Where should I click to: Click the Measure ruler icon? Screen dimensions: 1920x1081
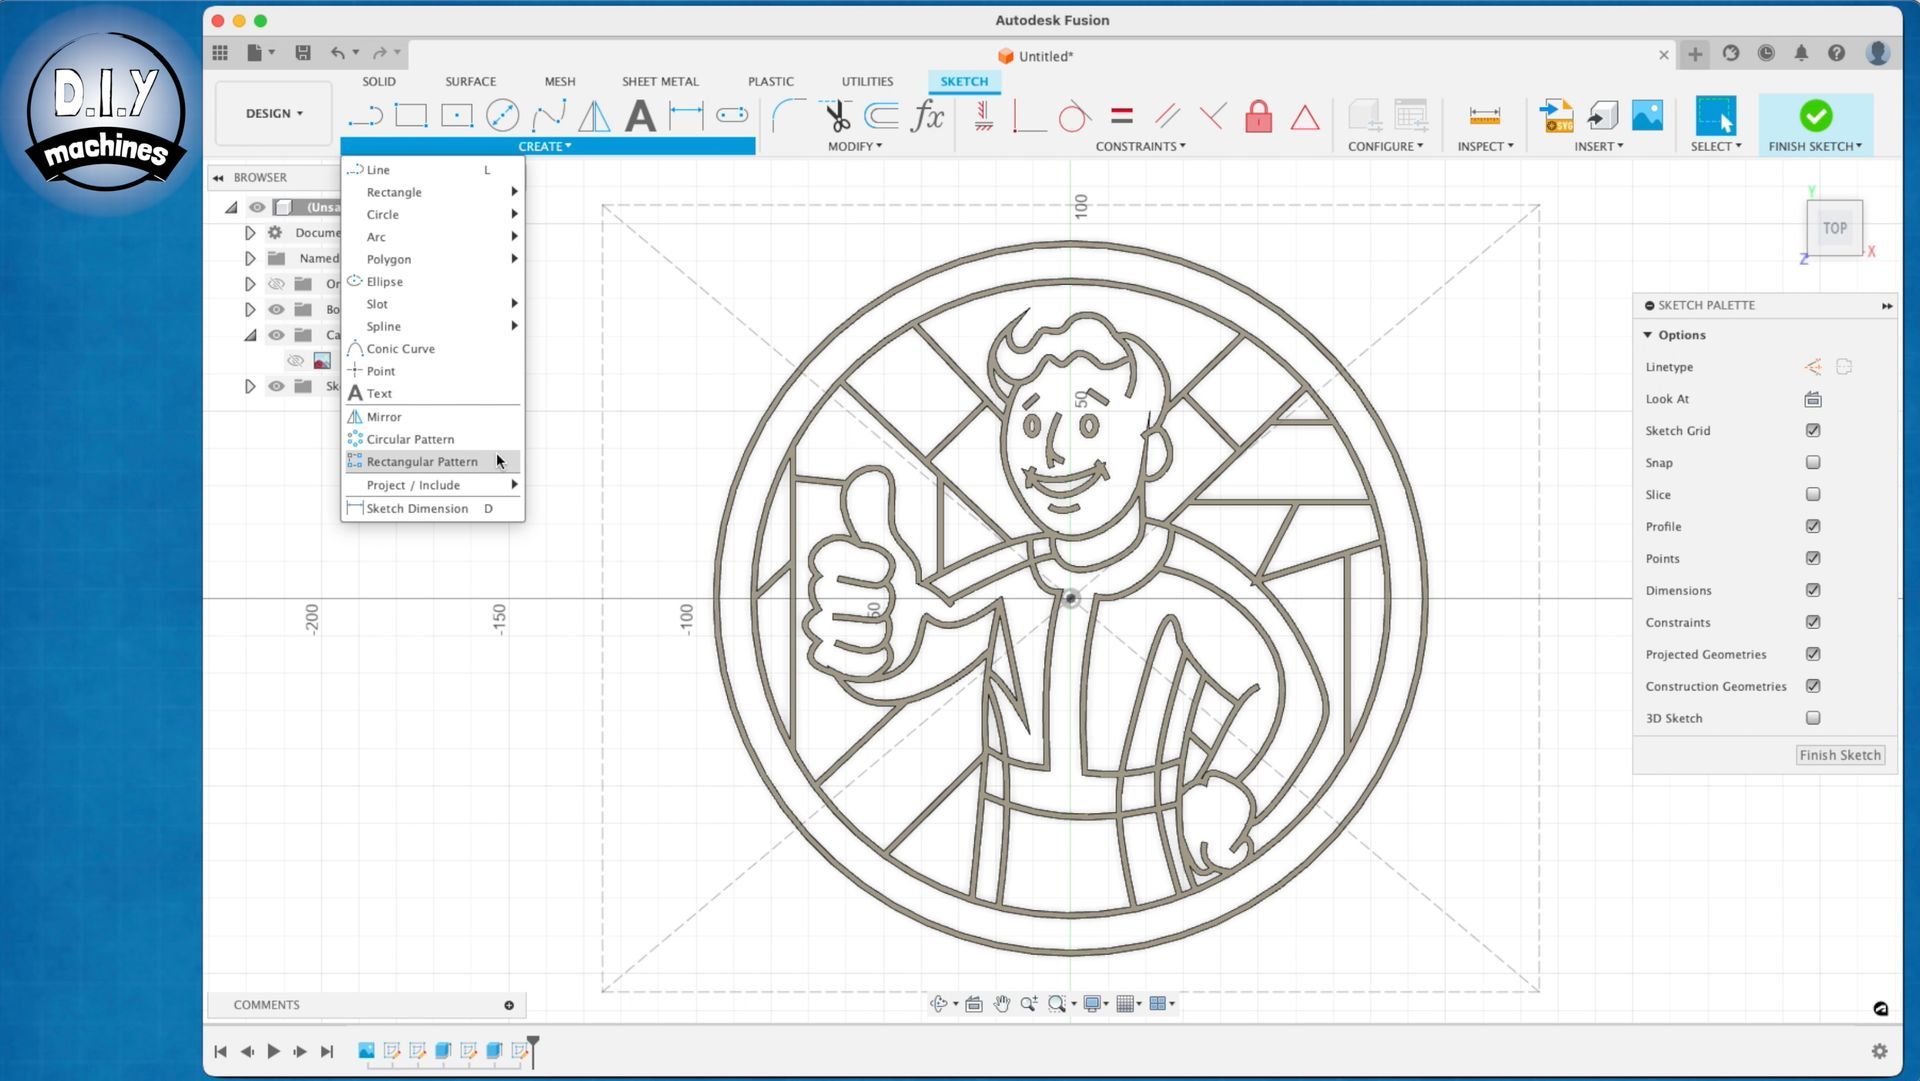(x=1484, y=116)
